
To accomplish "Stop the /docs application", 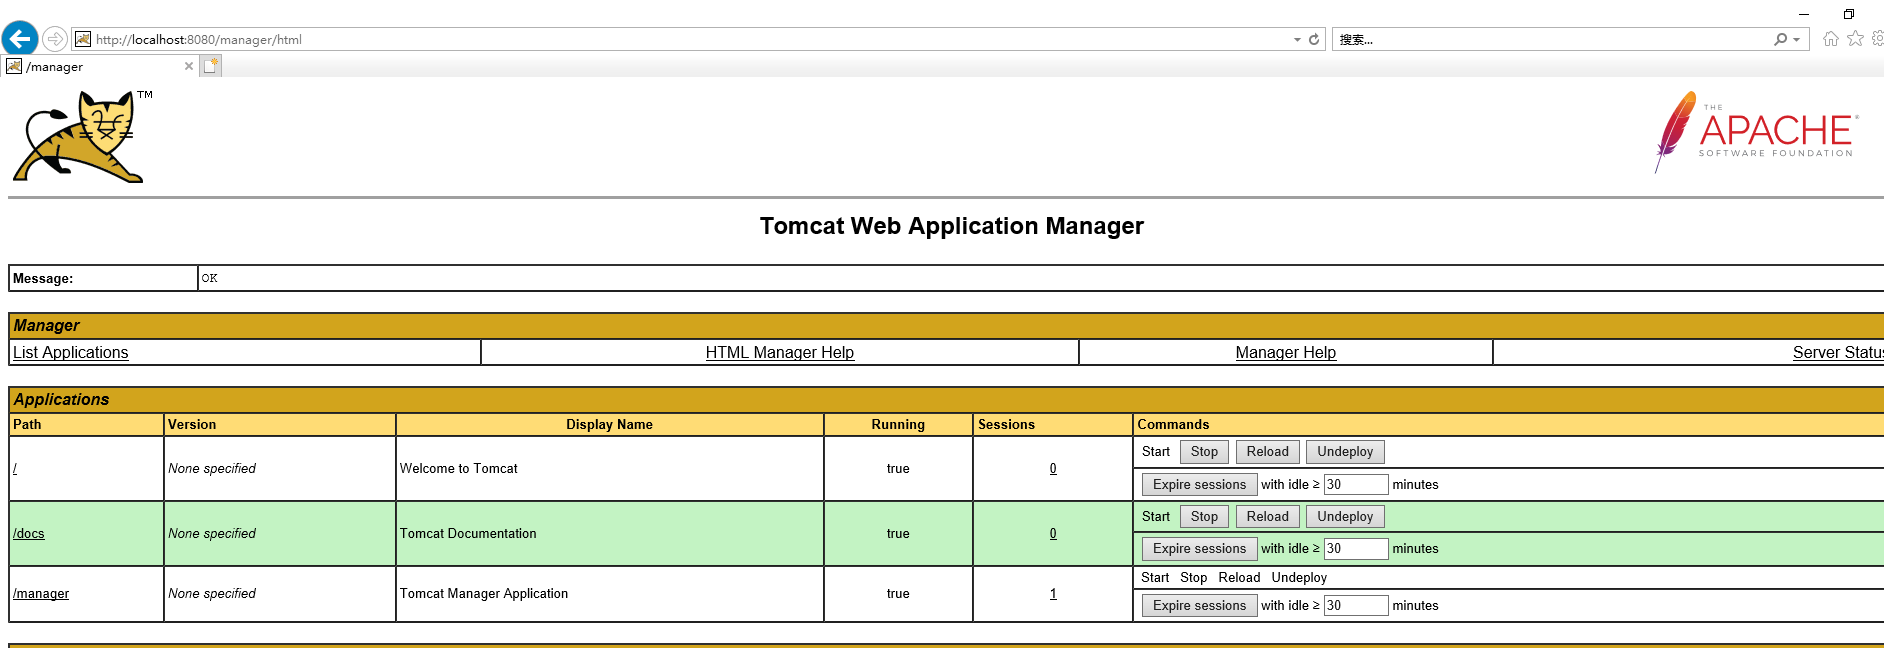I will 1204,517.
